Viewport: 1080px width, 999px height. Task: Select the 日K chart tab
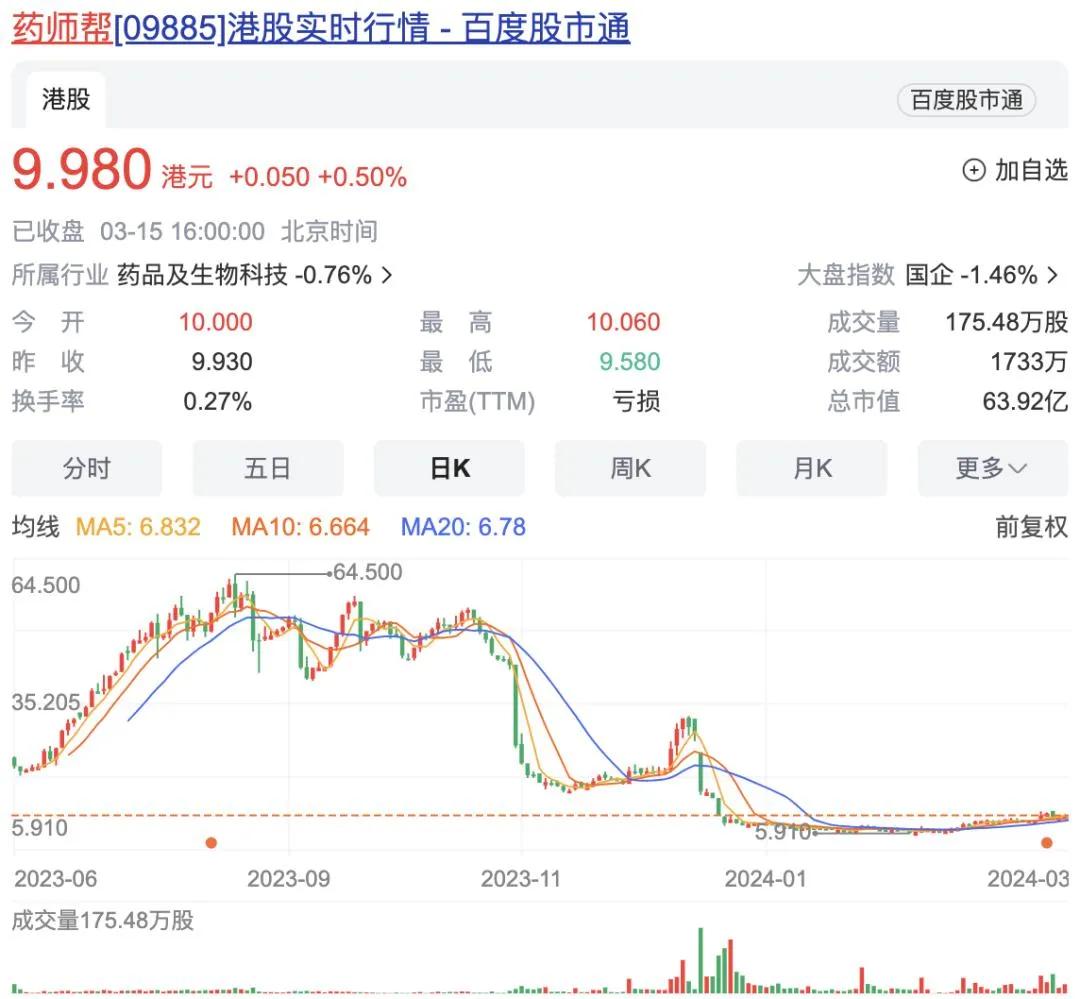[x=449, y=468]
